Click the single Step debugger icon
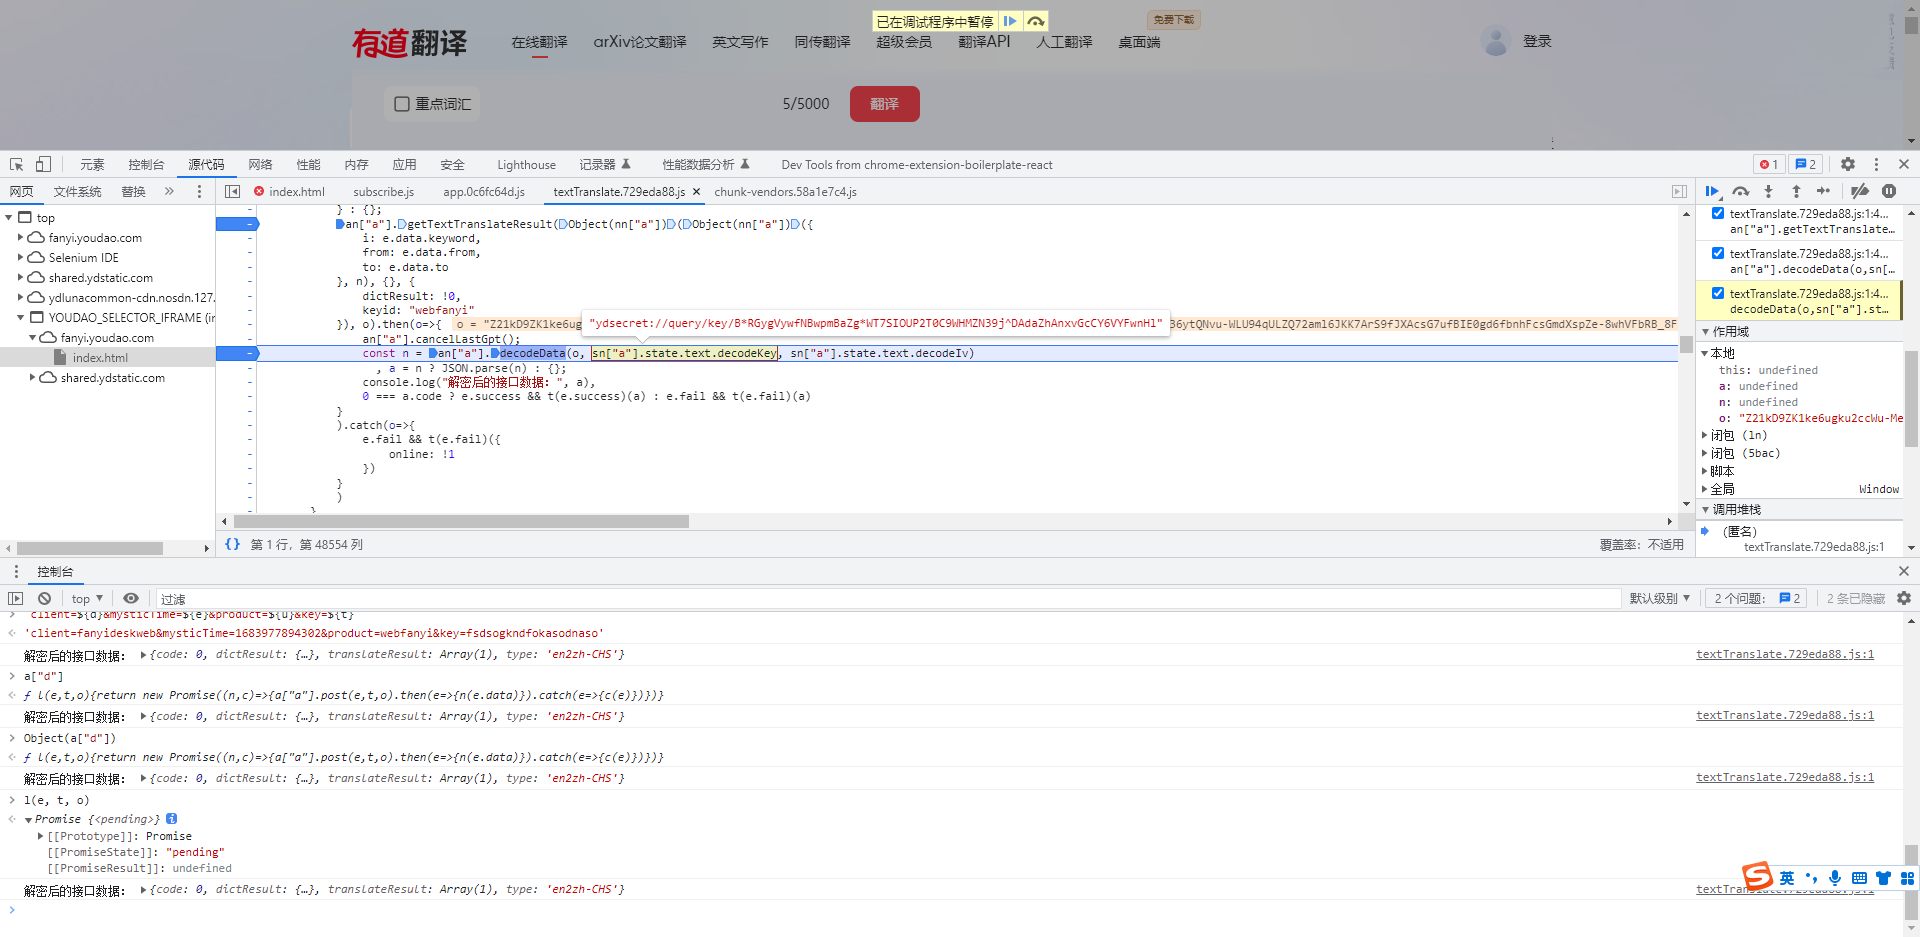Viewport: 1920px width, 937px height. pos(1823,191)
